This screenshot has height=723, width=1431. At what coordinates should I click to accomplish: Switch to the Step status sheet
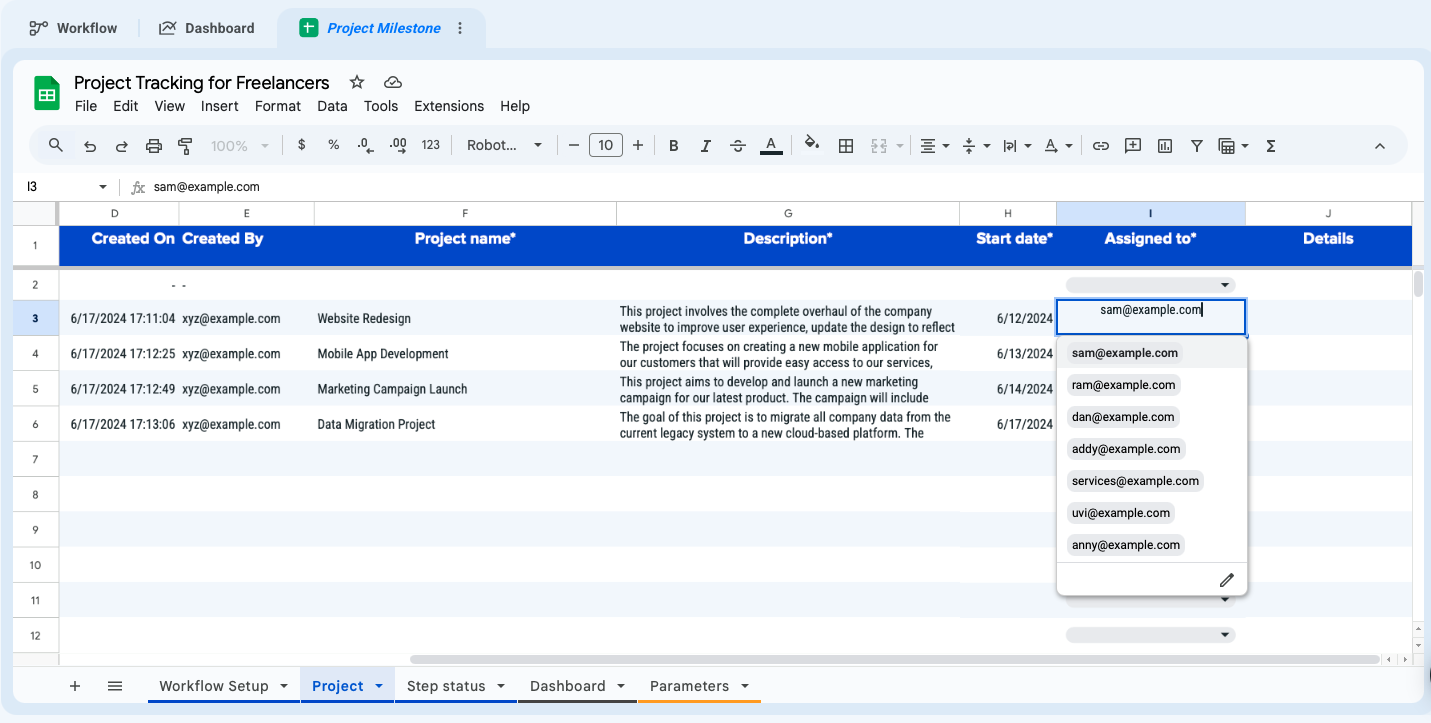point(446,686)
